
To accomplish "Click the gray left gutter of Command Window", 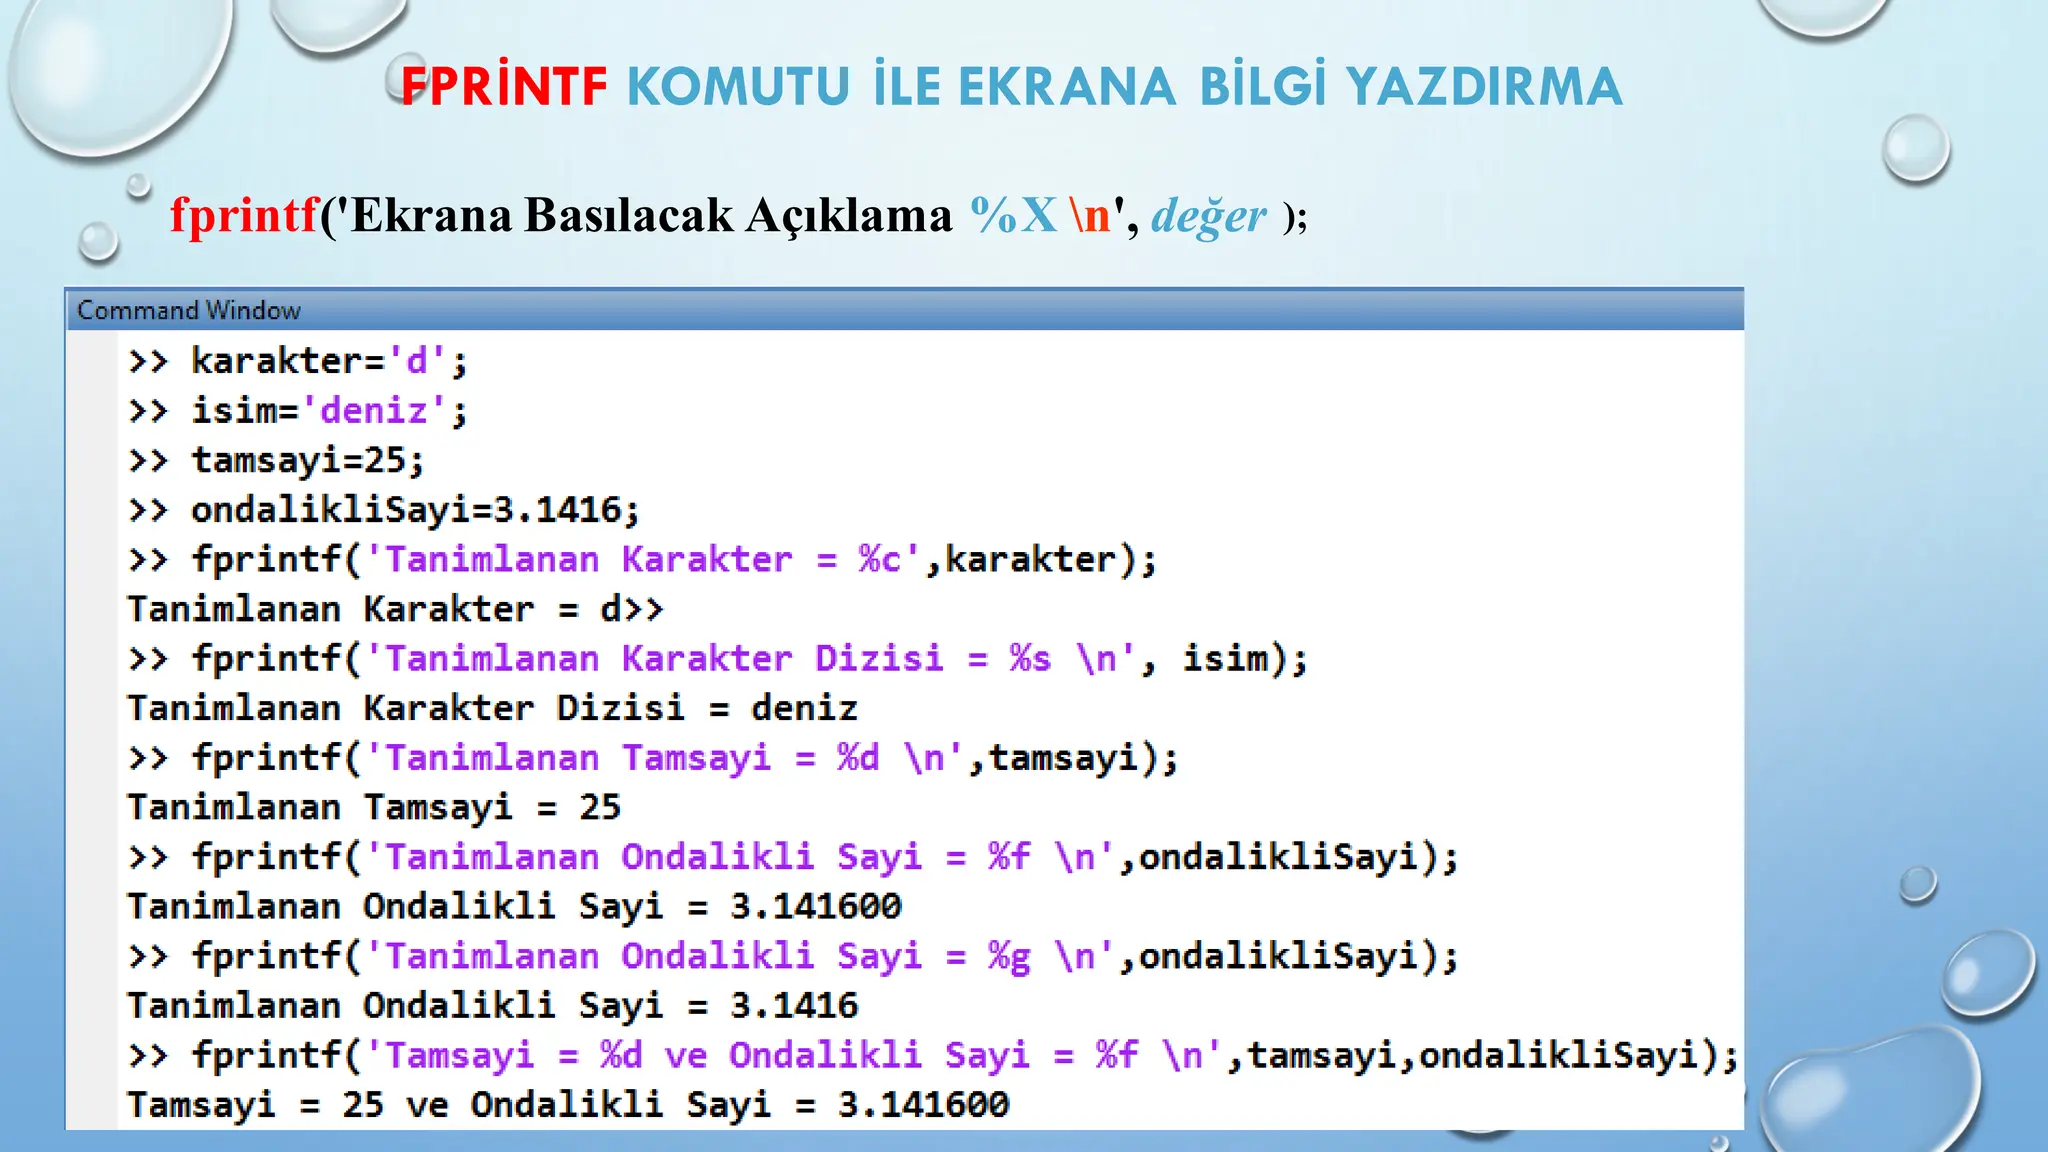I will coord(92,730).
